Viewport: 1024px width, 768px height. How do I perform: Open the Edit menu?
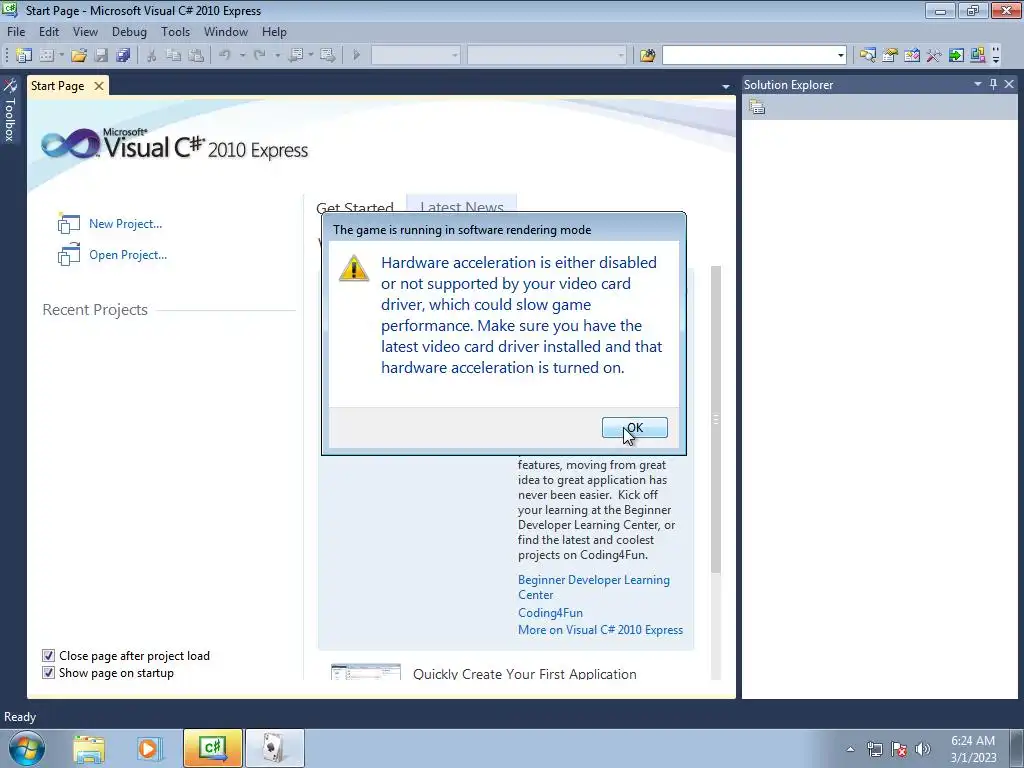click(49, 31)
